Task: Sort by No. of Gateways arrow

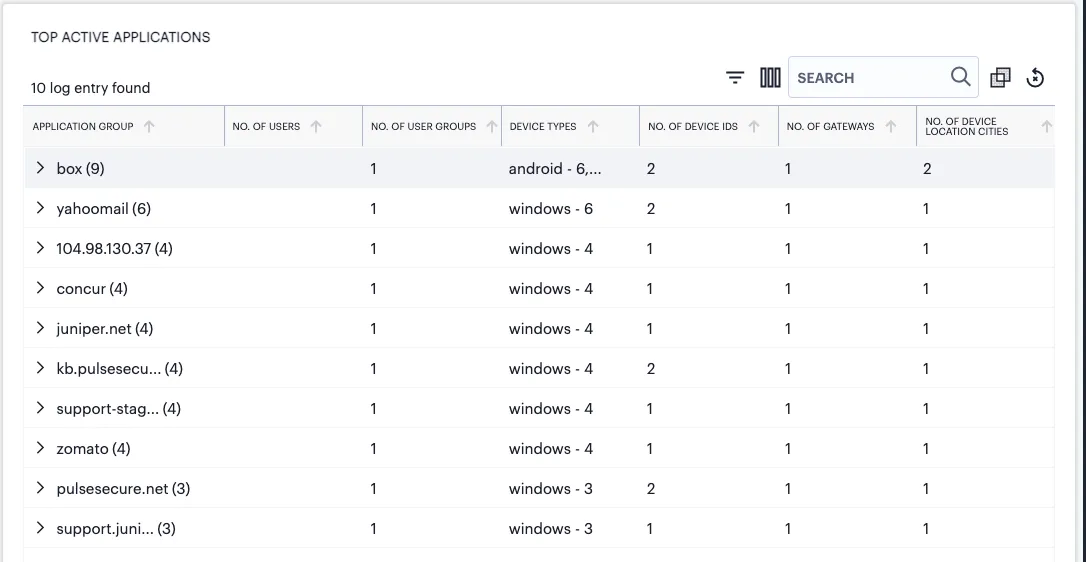Action: [891, 126]
